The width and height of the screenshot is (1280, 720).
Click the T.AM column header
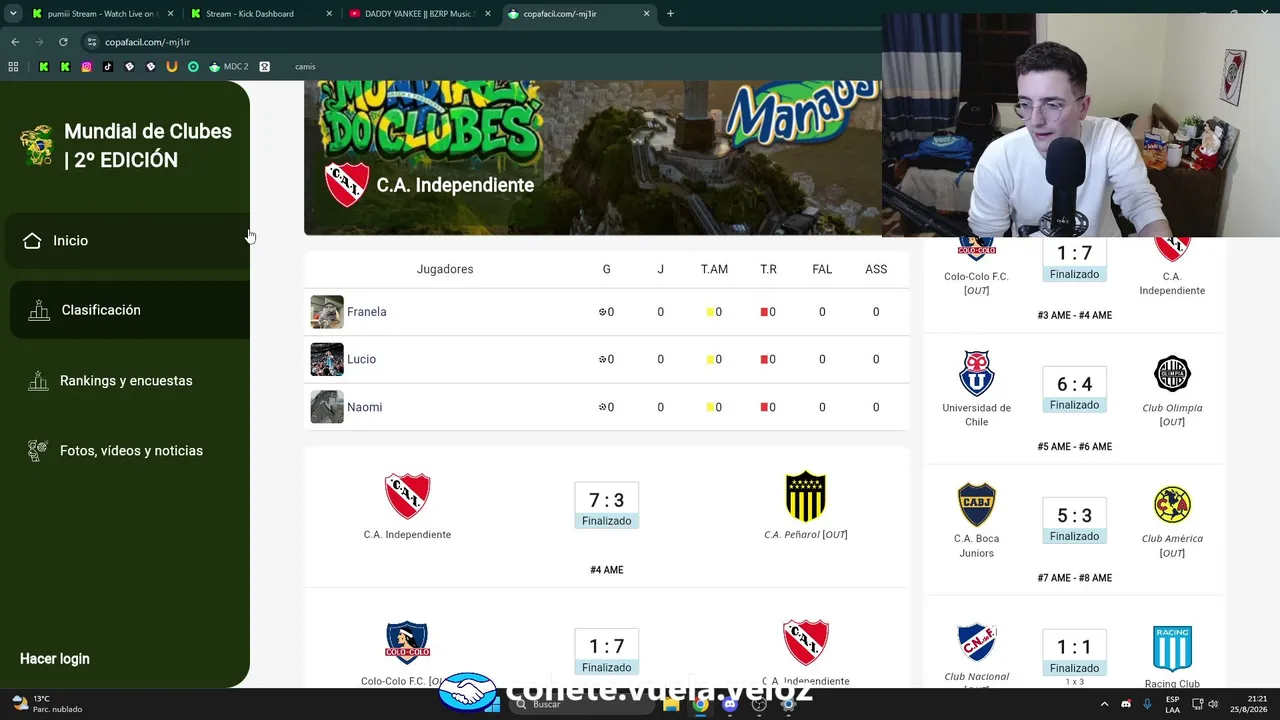click(714, 269)
